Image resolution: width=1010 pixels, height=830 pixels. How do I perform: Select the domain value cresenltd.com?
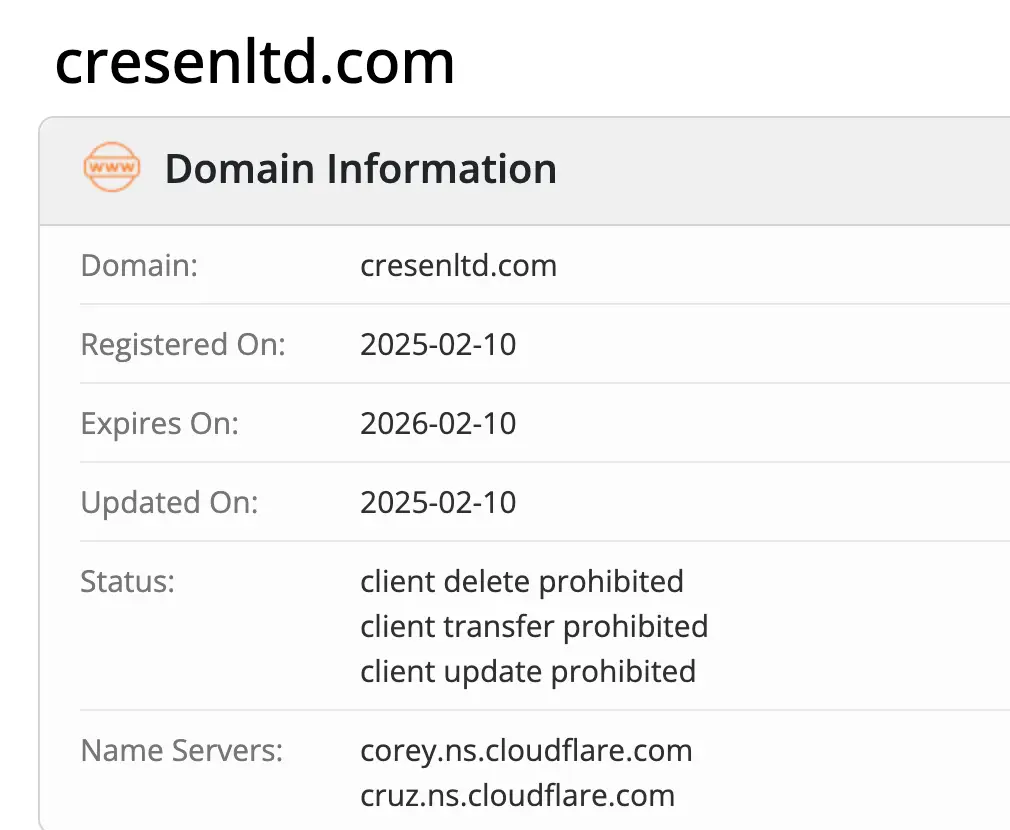tap(458, 266)
